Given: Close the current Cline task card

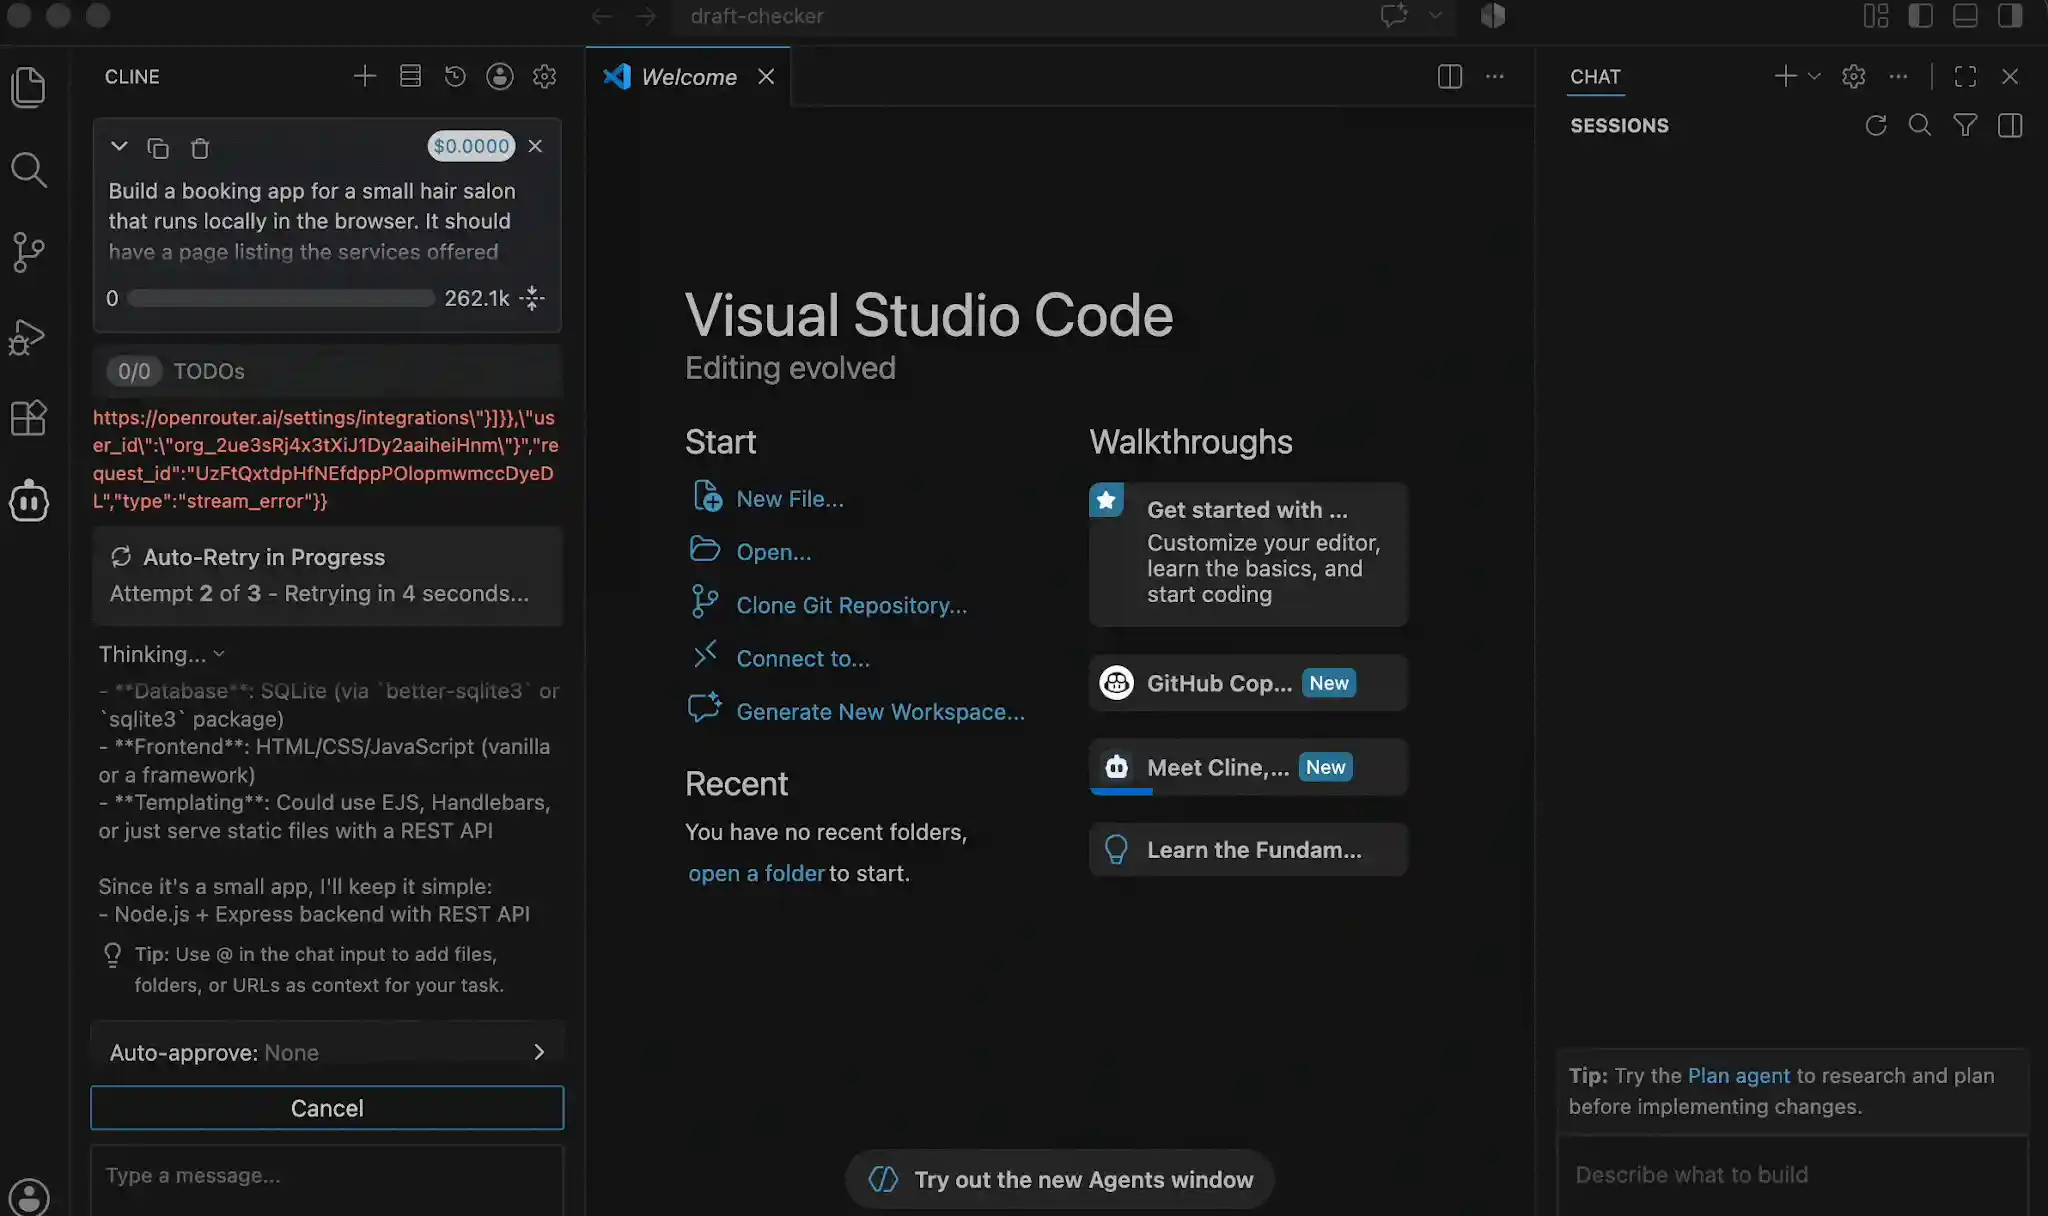Looking at the screenshot, I should point(536,146).
